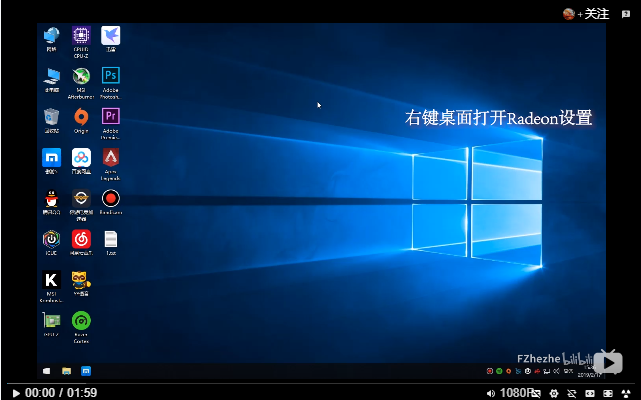Screen dimensions: 641x400
Task: Open the white text file on desktop
Action: 111,243
